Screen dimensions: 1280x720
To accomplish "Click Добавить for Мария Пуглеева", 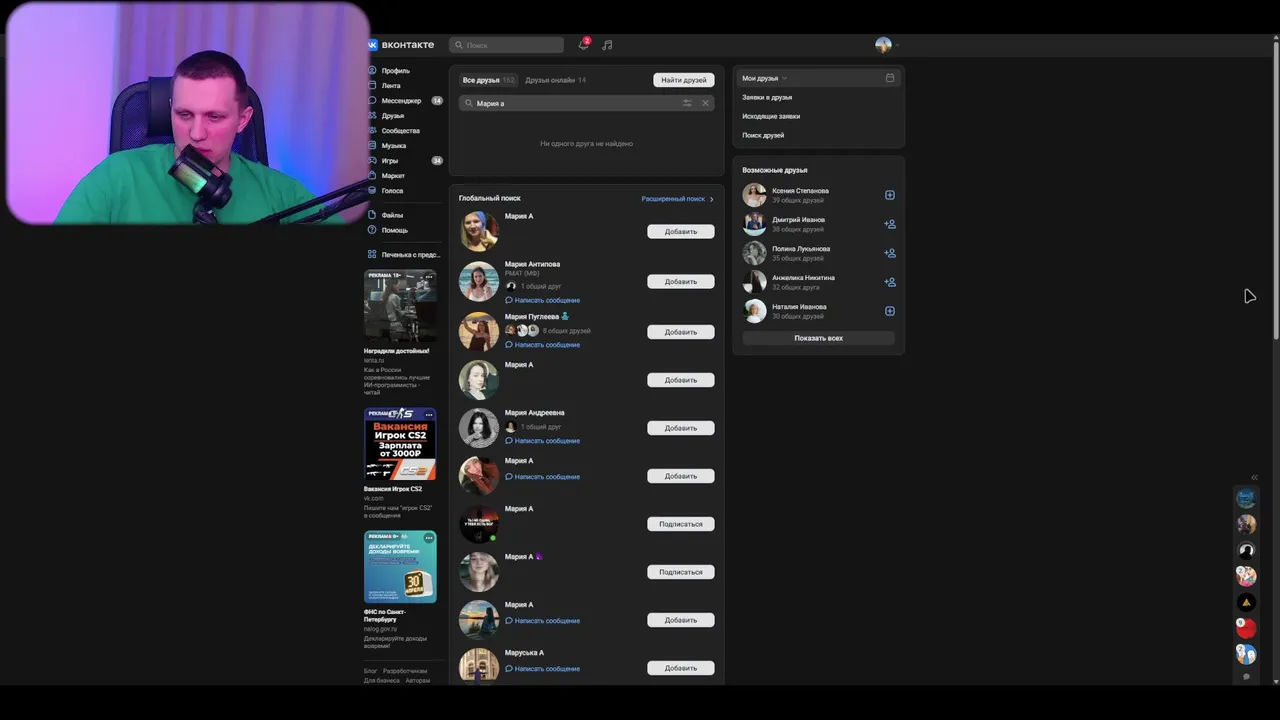I will point(681,332).
